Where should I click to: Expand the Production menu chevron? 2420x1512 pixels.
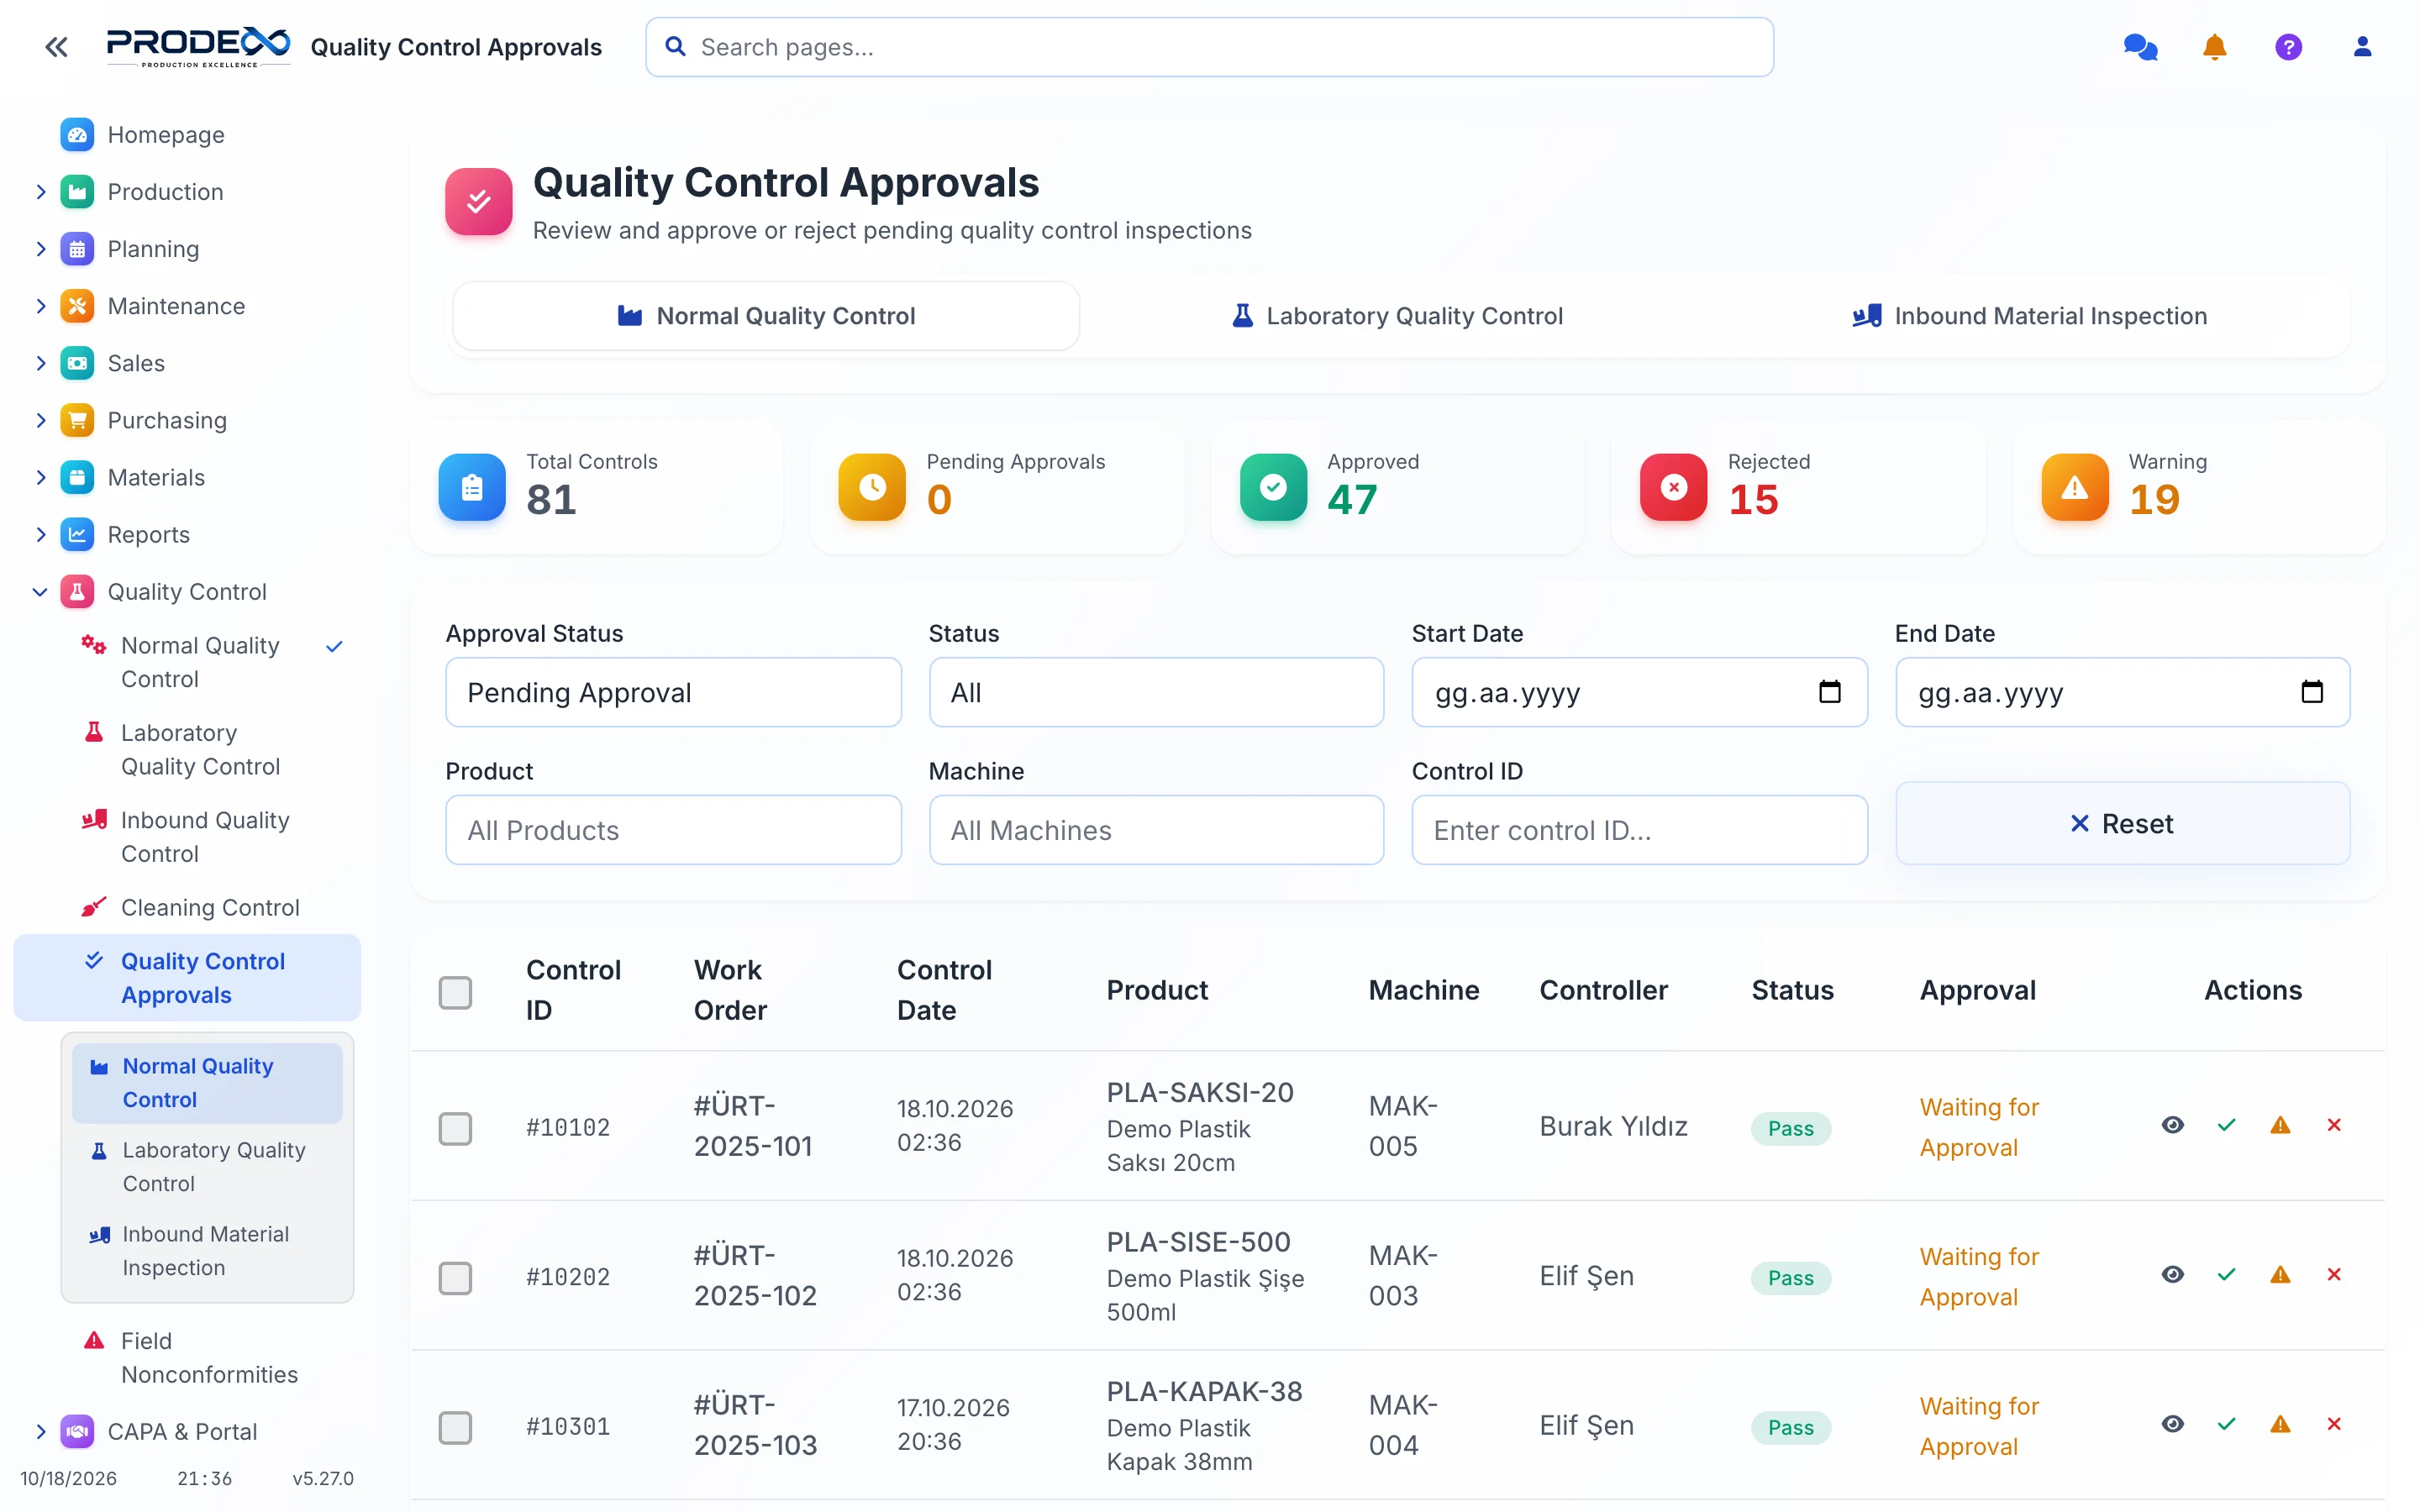point(40,192)
